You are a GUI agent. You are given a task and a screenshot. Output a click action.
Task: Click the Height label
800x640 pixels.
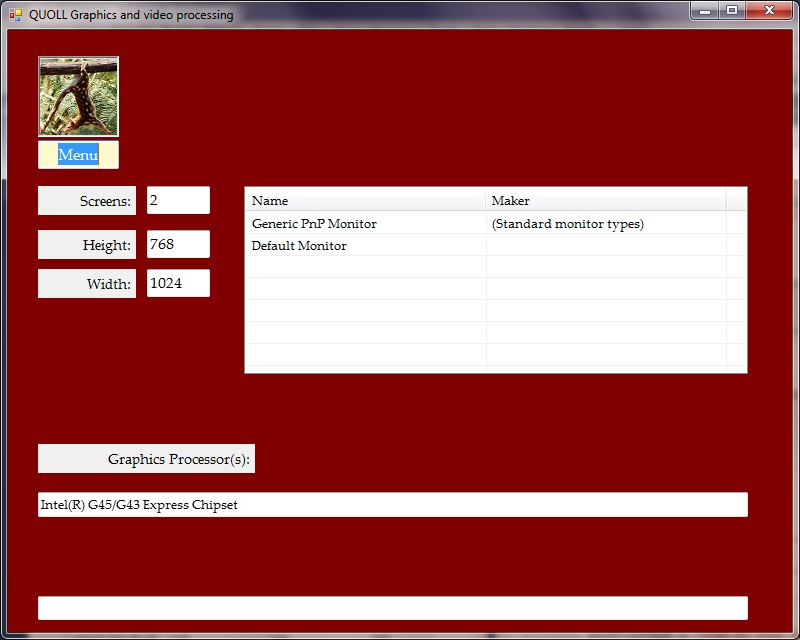point(87,245)
